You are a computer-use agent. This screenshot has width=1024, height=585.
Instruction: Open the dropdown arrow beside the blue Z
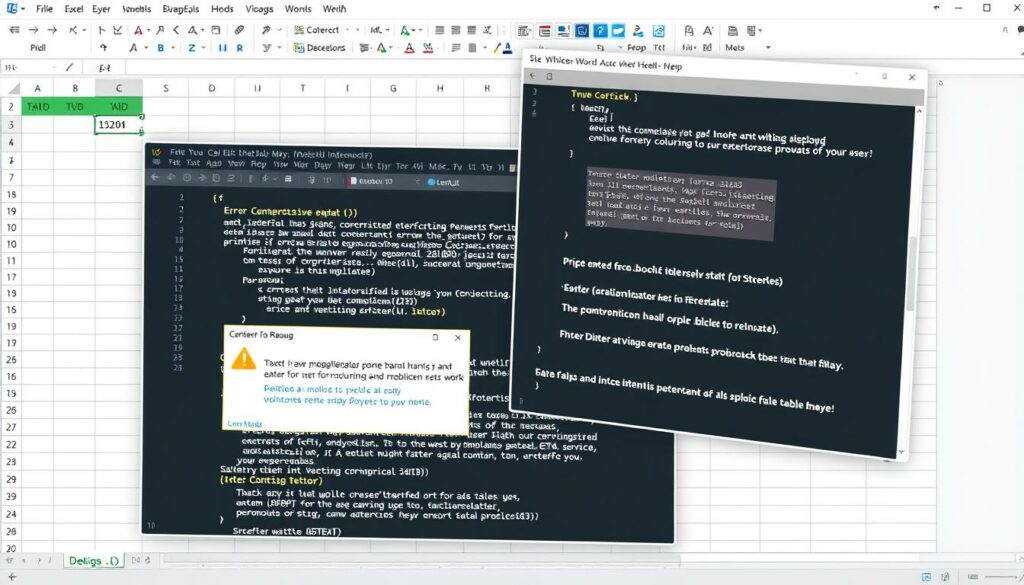[x=203, y=48]
